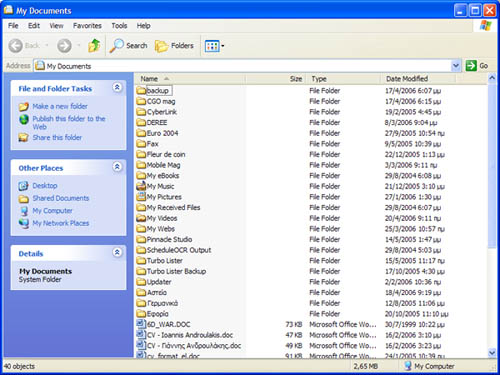The width and height of the screenshot is (500, 375).
Task: Expand the Address bar dropdown
Action: pyautogui.click(x=456, y=66)
